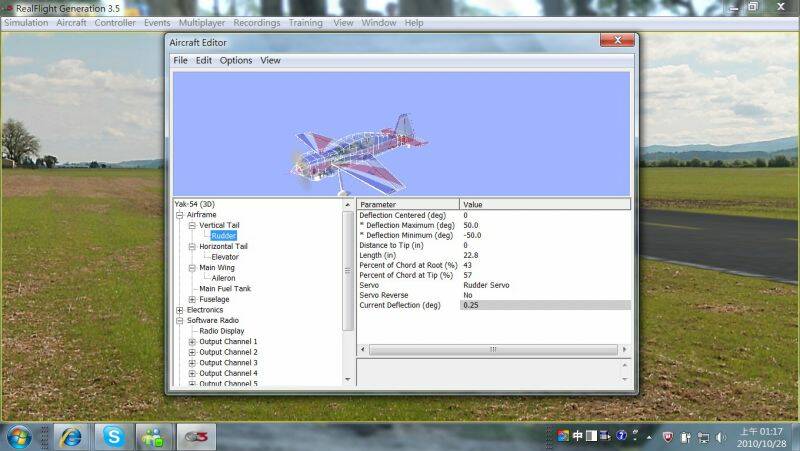Expand the Fuselage tree node
Image resolution: width=800 pixels, height=451 pixels.
pos(192,299)
